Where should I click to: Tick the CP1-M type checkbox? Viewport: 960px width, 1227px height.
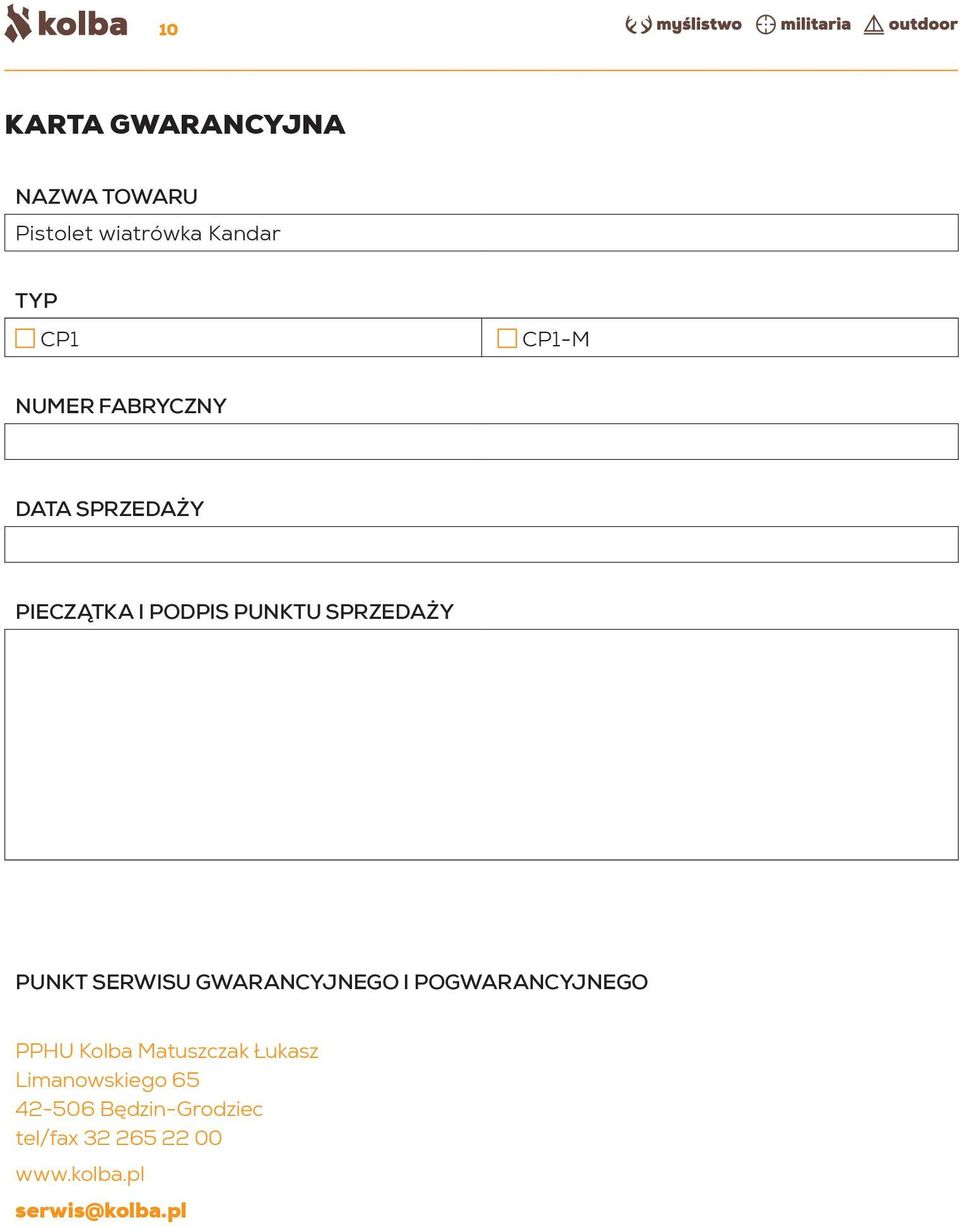[x=507, y=339]
